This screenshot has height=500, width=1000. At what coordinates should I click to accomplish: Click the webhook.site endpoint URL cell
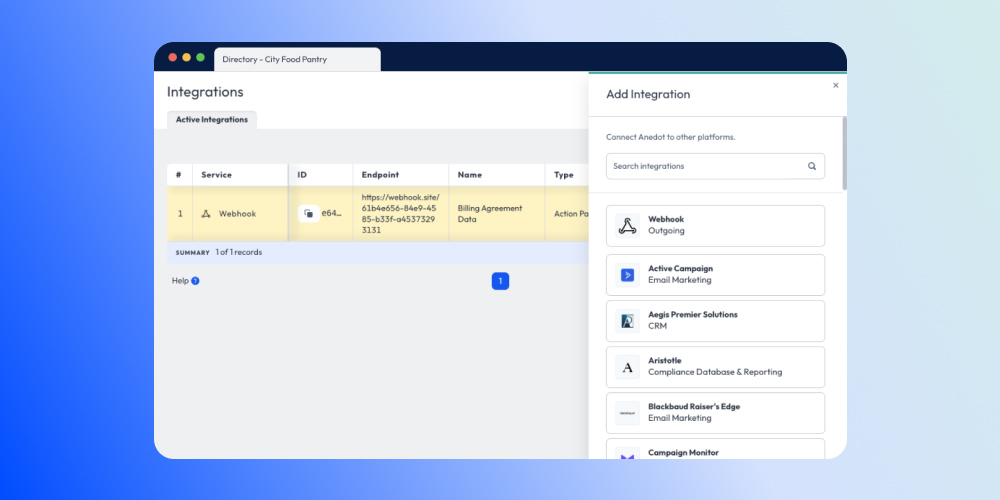tap(401, 214)
